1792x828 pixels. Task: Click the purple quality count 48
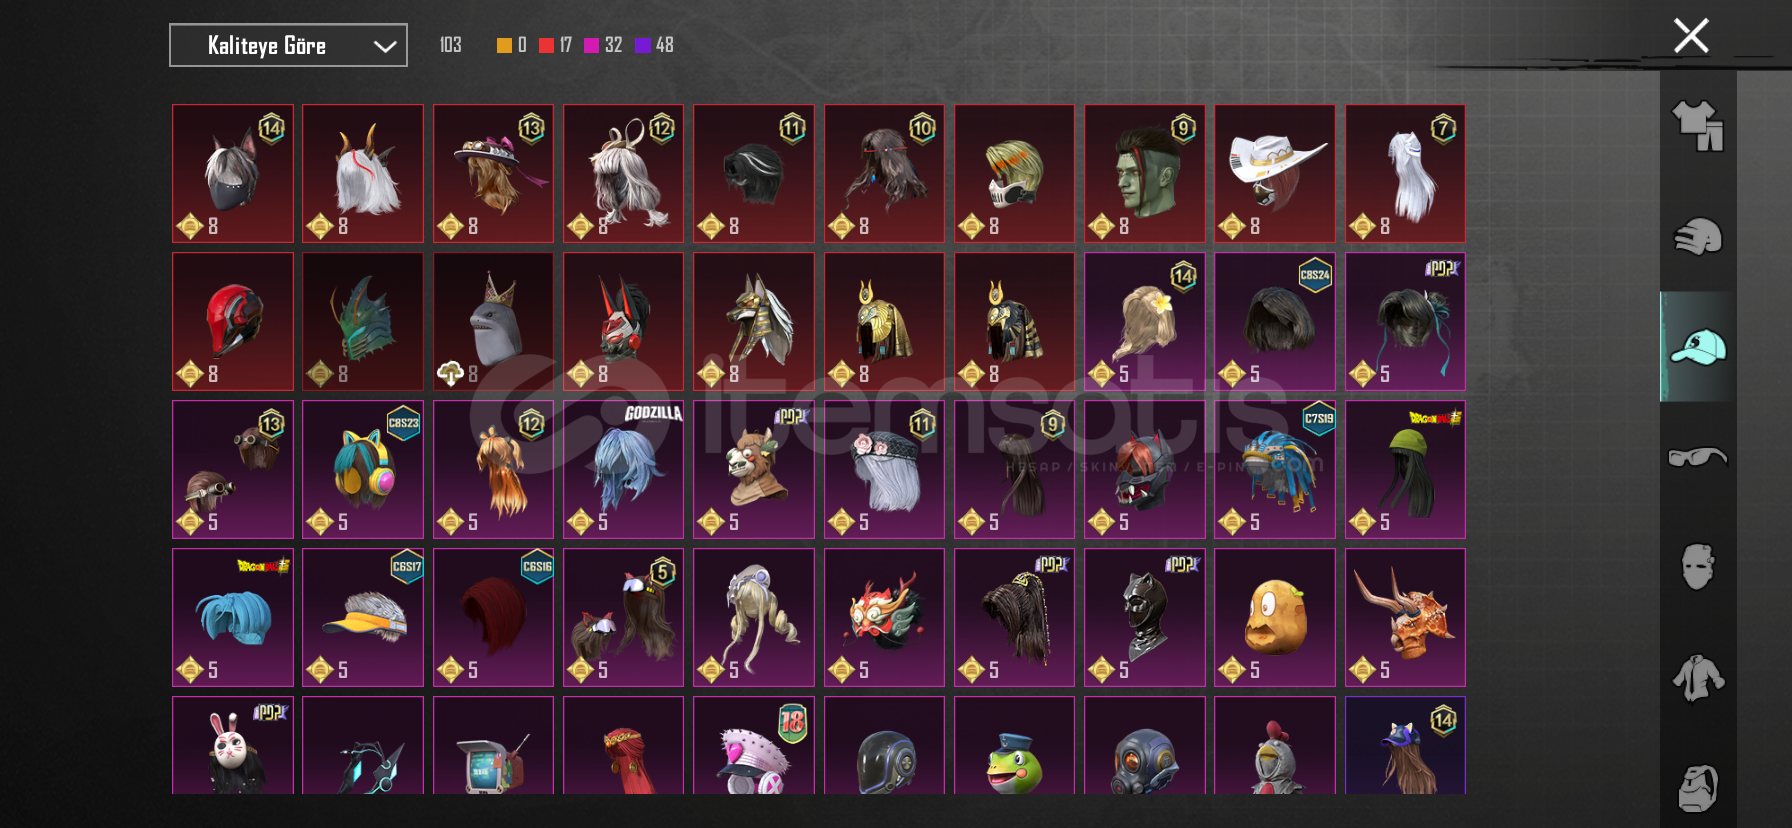coord(664,45)
